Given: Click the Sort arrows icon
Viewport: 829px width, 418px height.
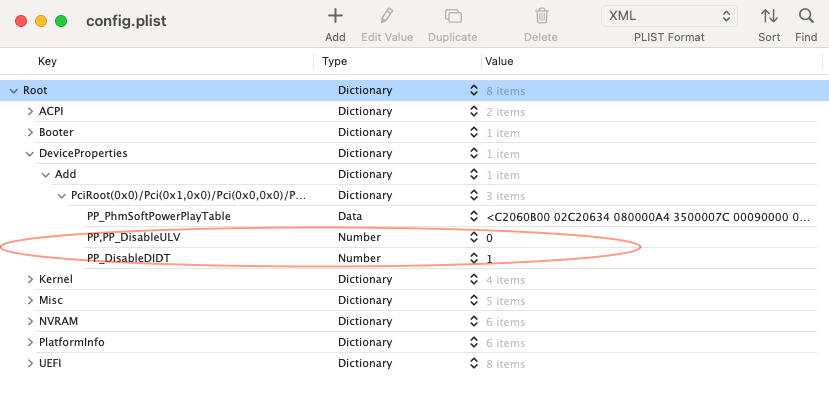Looking at the screenshot, I should pos(769,16).
